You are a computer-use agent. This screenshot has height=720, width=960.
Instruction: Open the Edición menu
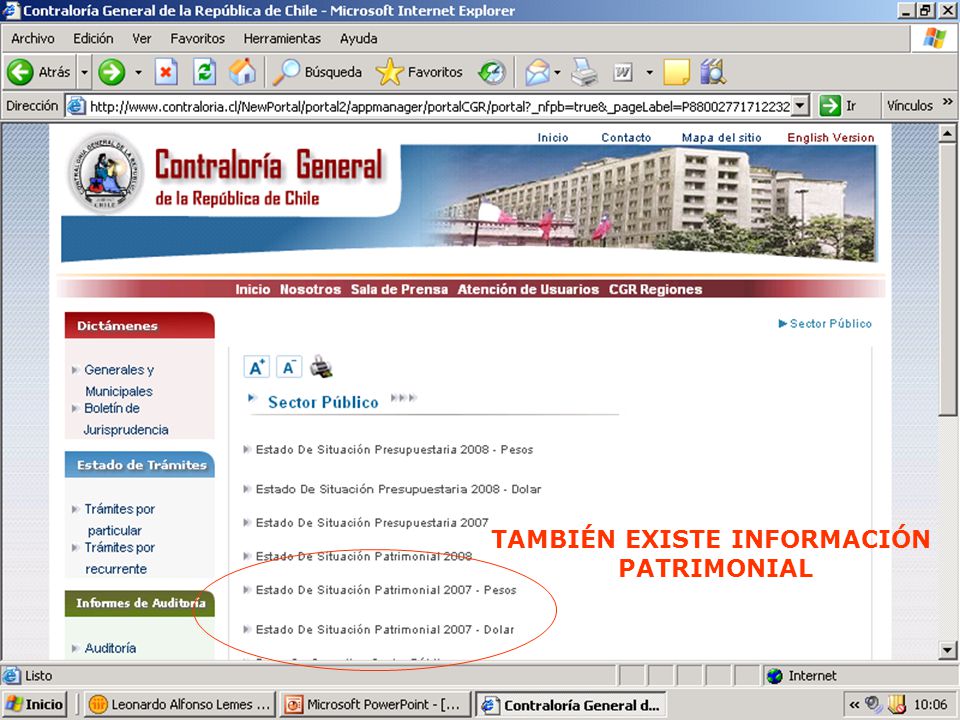[x=93, y=39]
